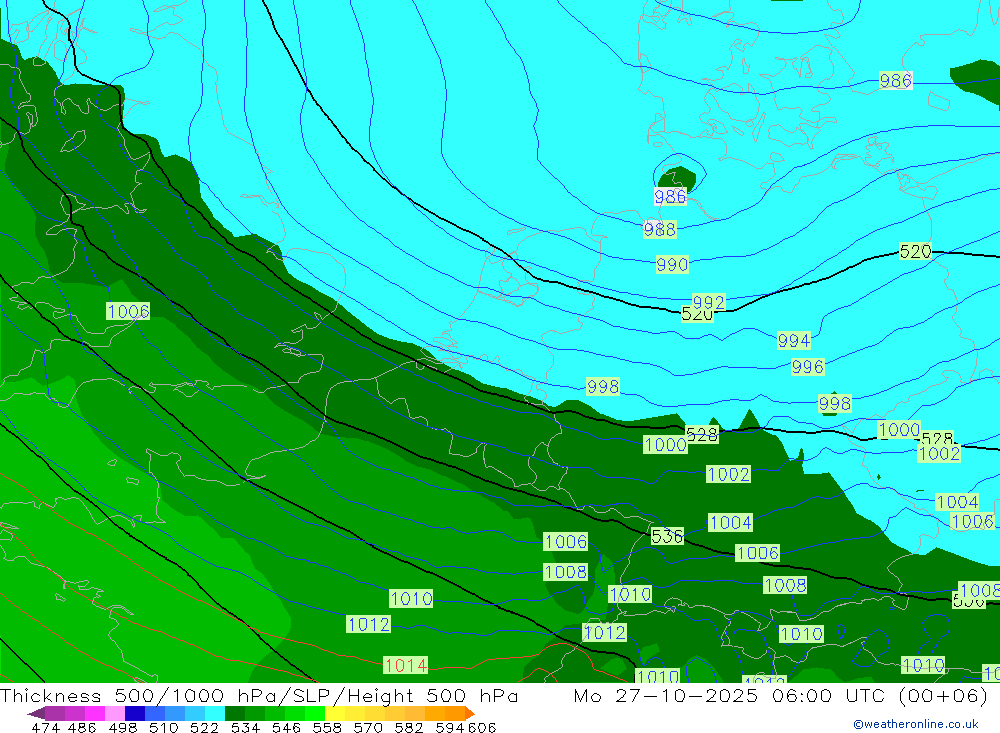This screenshot has width=1000, height=733.
Task: Click the legend value 522
Action: click(x=205, y=727)
